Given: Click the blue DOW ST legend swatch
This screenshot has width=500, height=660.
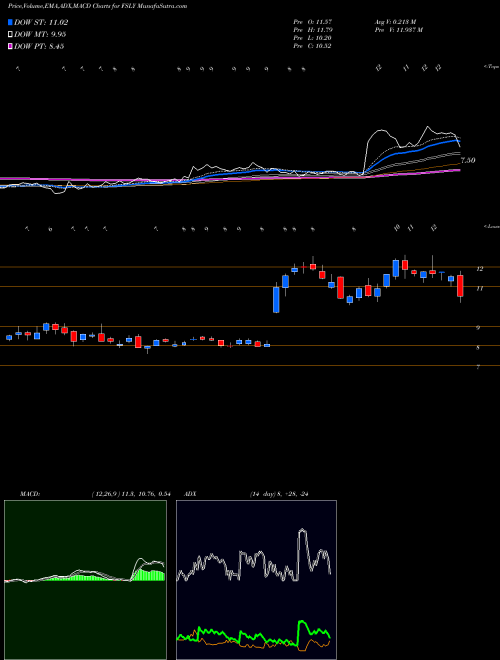Looking at the screenshot, I should click(x=10, y=22).
